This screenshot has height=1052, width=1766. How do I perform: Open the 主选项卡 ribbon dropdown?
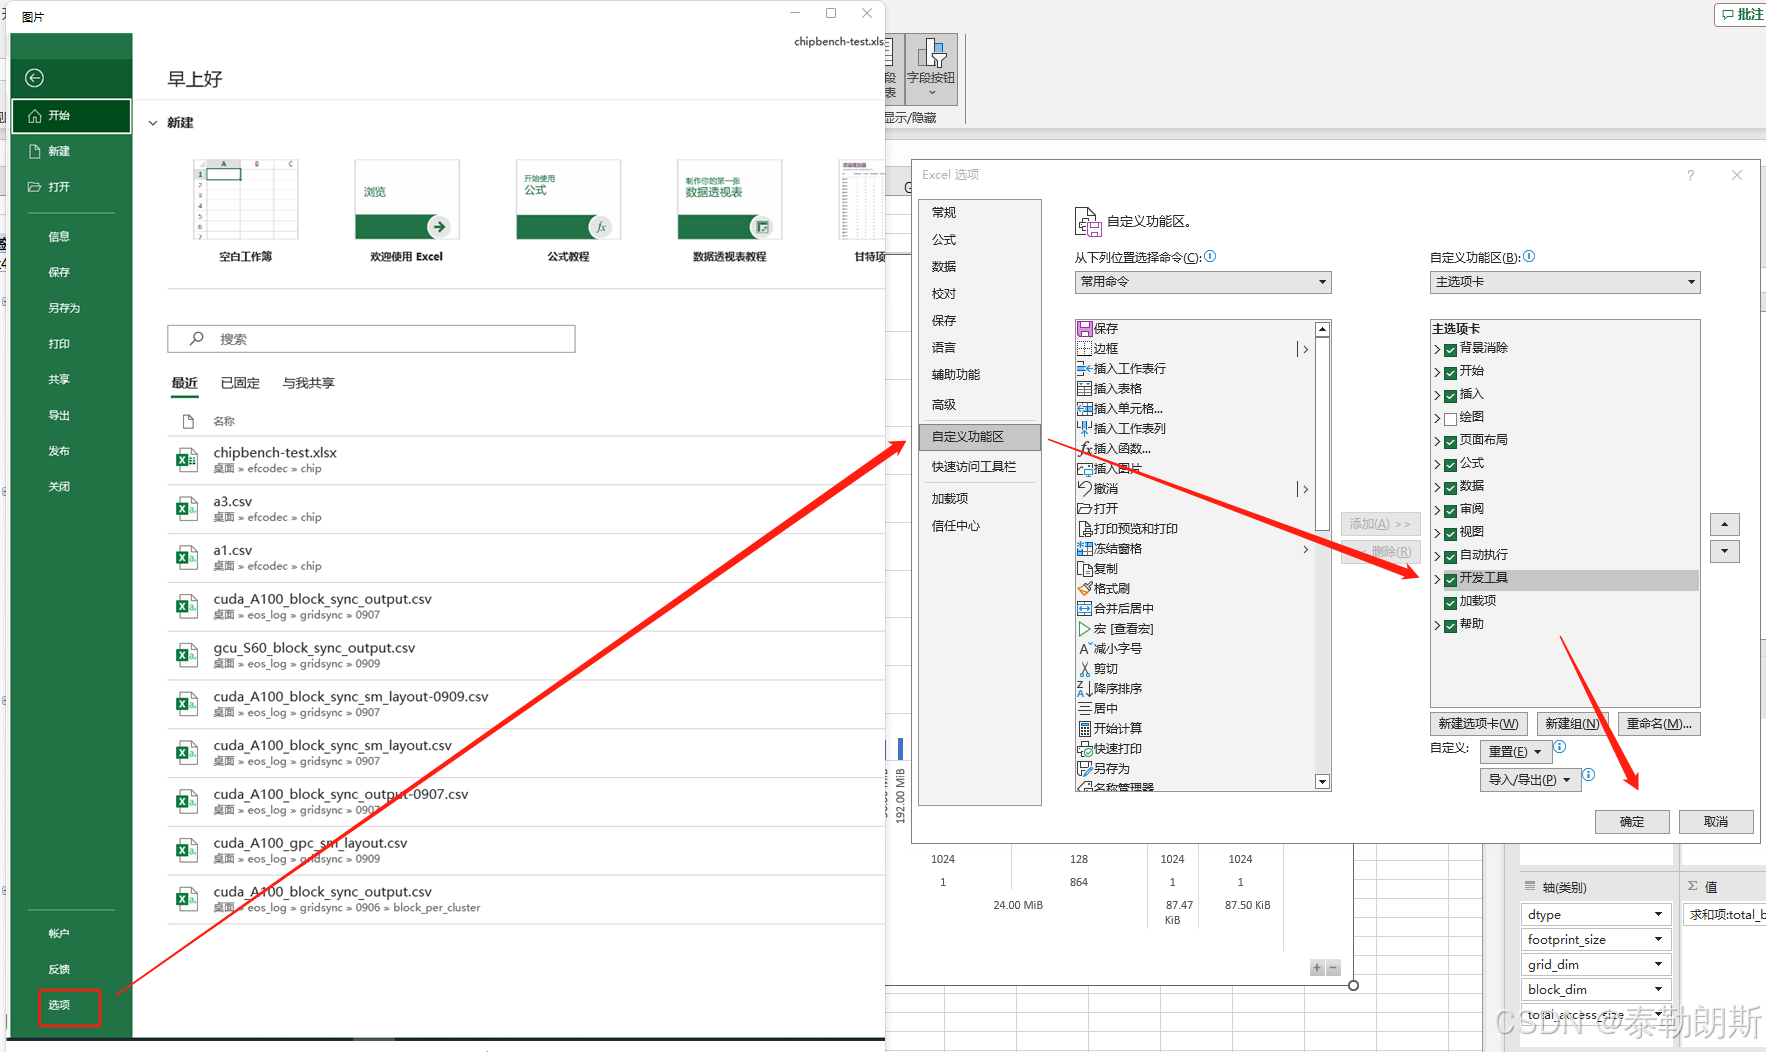pos(1565,282)
